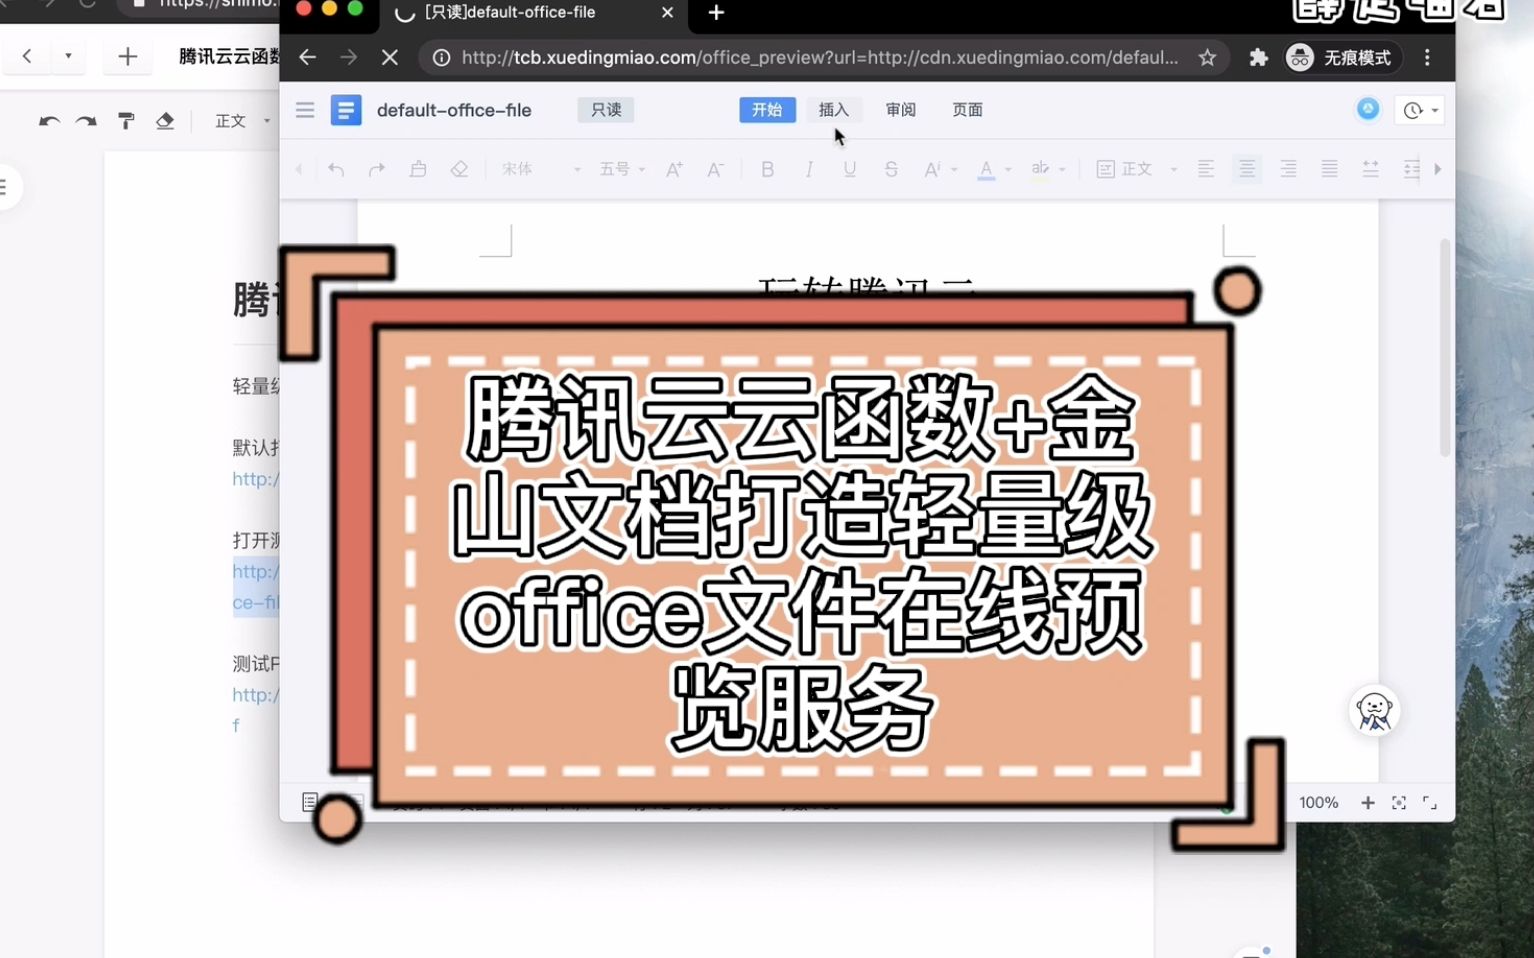1534x958 pixels.
Task: Click the line spacing icon
Action: tap(1370, 170)
